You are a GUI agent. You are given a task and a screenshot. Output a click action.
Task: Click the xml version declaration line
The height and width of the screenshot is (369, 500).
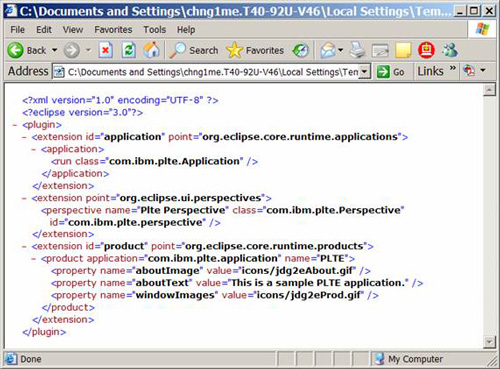point(120,100)
